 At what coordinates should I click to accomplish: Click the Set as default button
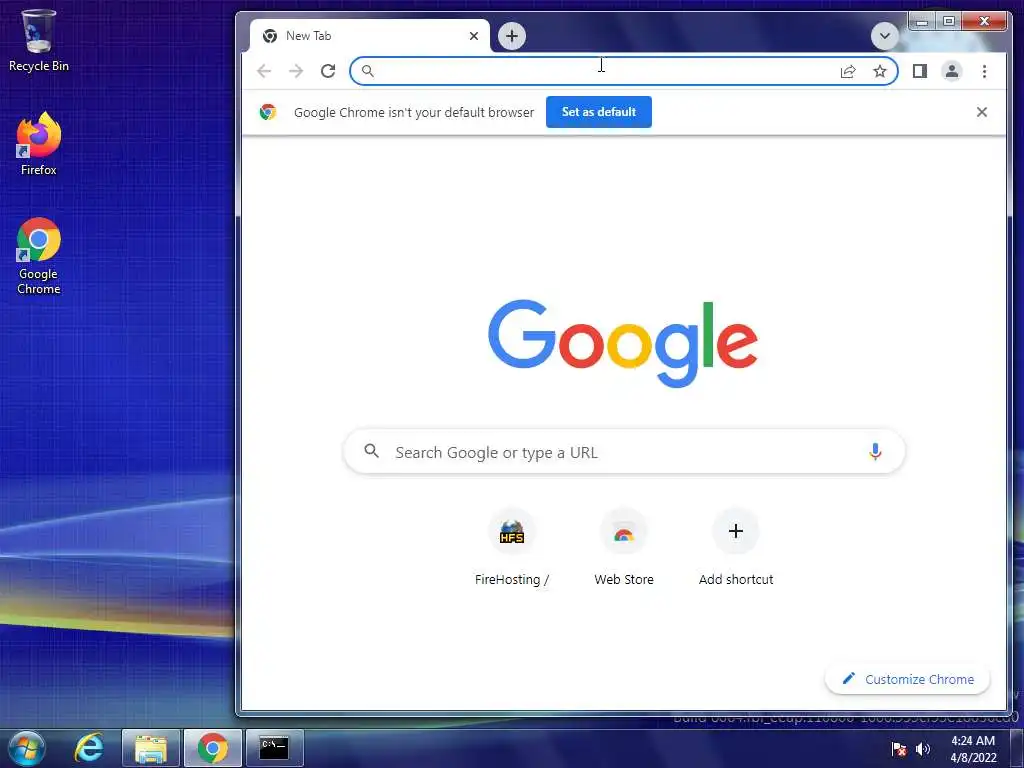(599, 112)
